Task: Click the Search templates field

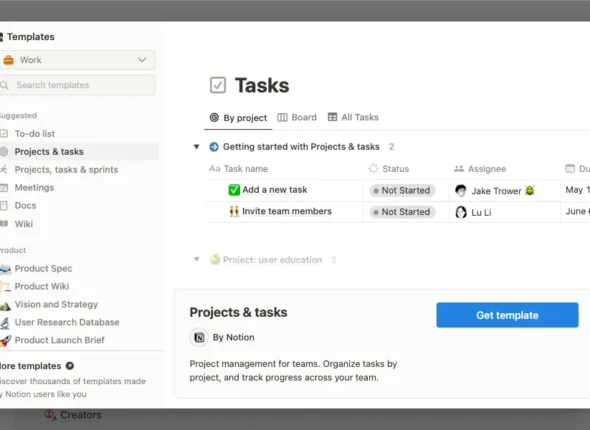Action: (78, 85)
